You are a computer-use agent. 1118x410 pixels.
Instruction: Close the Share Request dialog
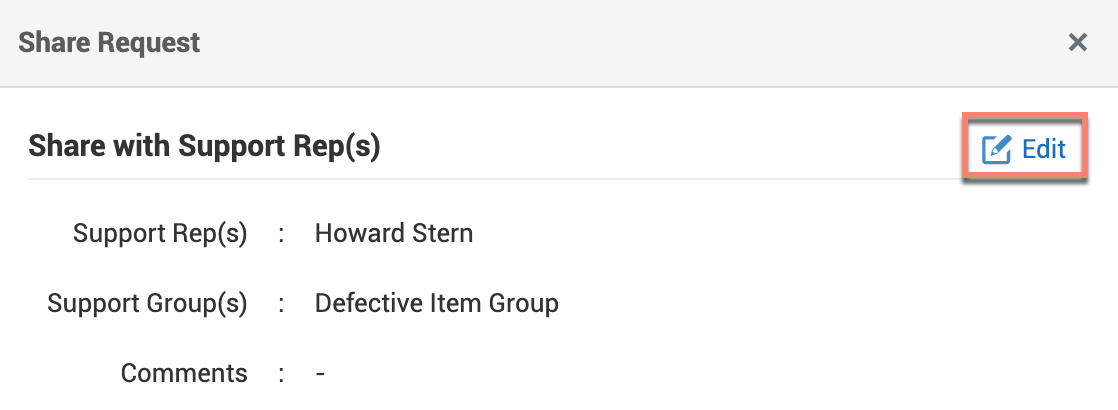coord(1077,43)
